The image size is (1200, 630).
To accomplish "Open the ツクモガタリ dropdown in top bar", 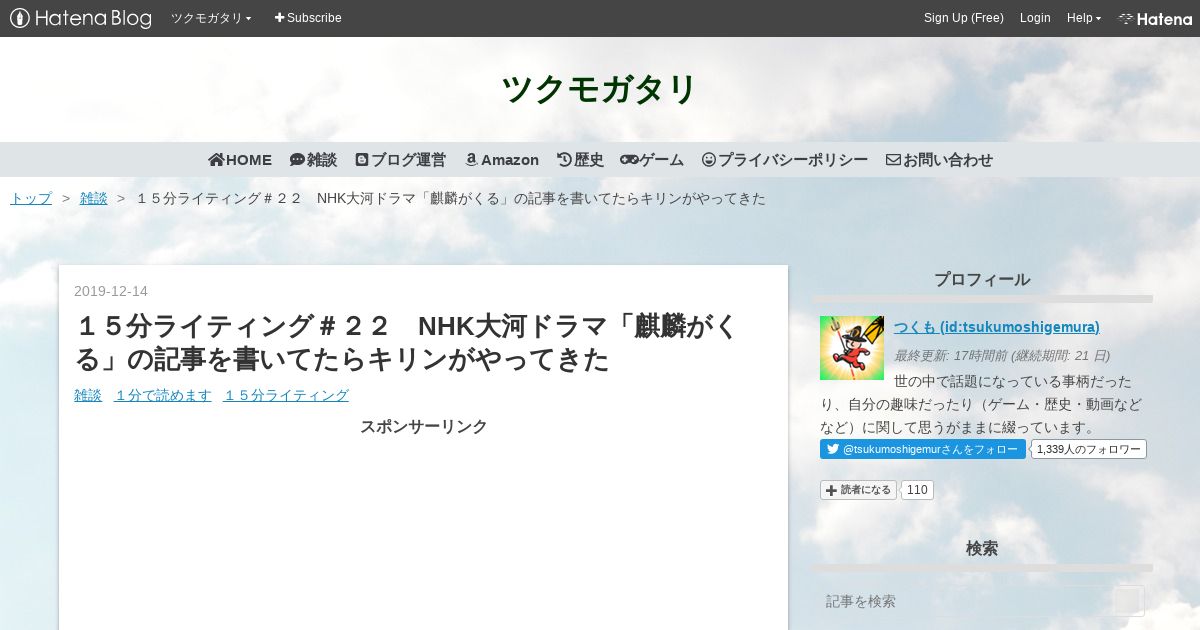I will (211, 18).
